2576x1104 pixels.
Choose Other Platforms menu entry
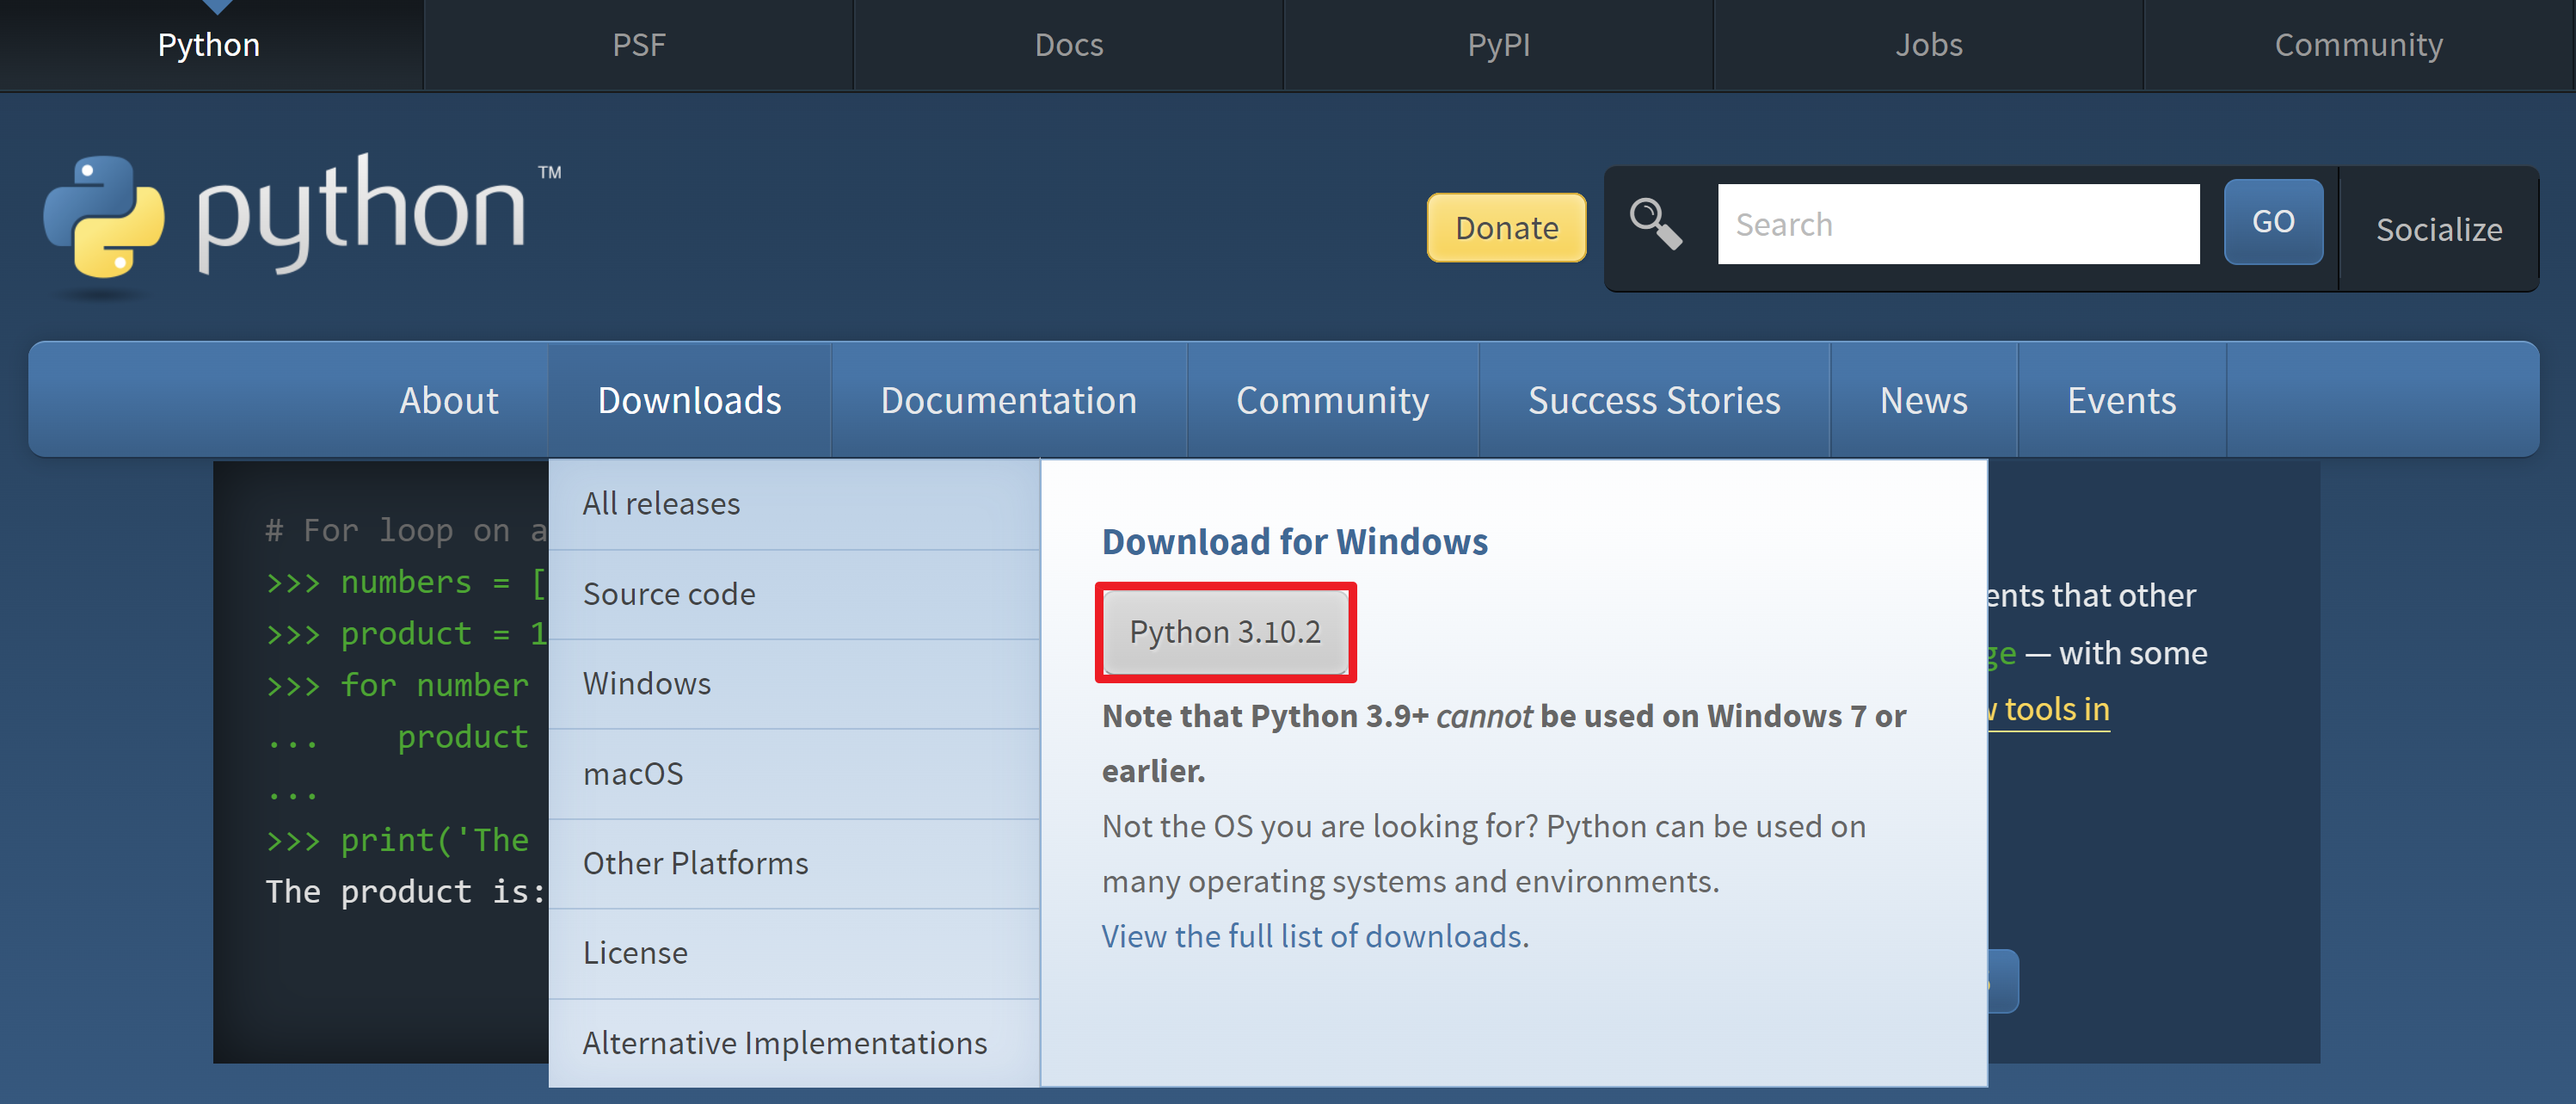pyautogui.click(x=695, y=863)
